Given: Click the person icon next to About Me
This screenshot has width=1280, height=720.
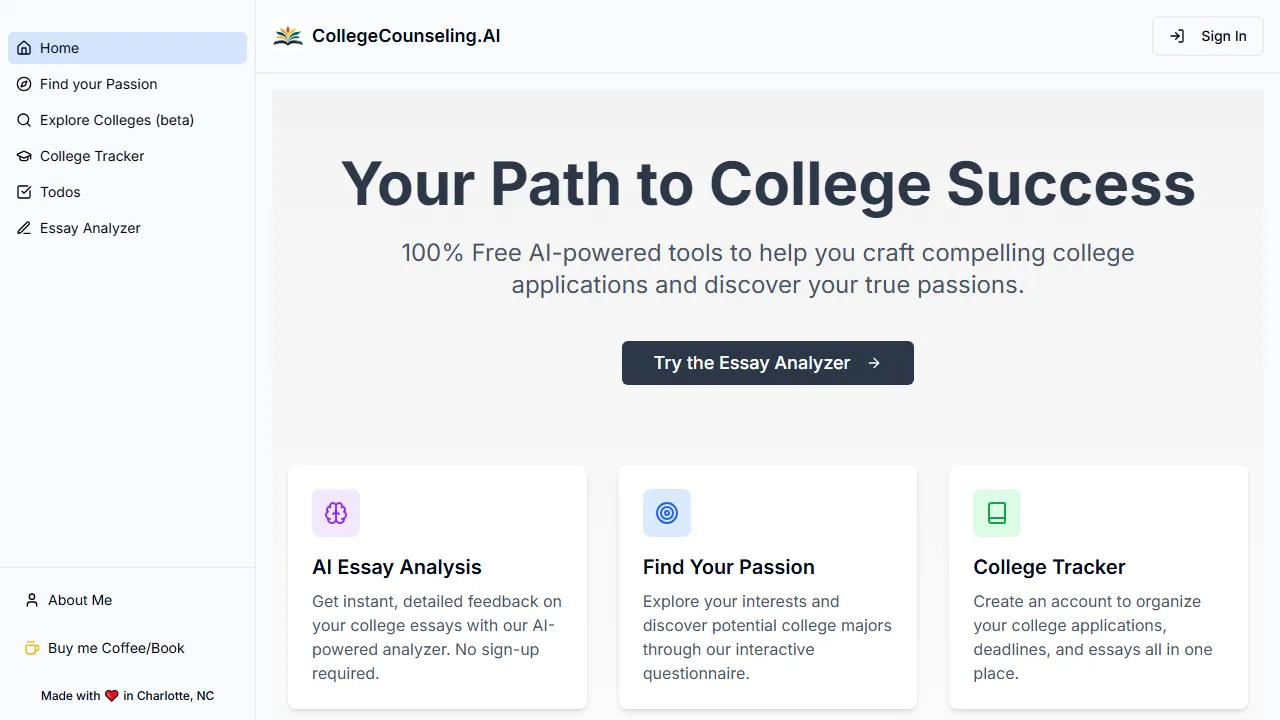Looking at the screenshot, I should click(31, 600).
